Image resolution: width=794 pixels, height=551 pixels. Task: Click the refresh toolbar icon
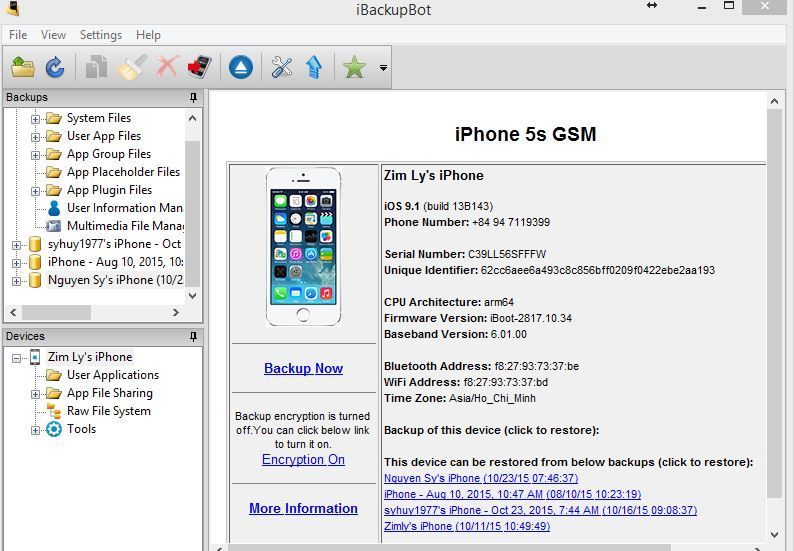point(55,67)
